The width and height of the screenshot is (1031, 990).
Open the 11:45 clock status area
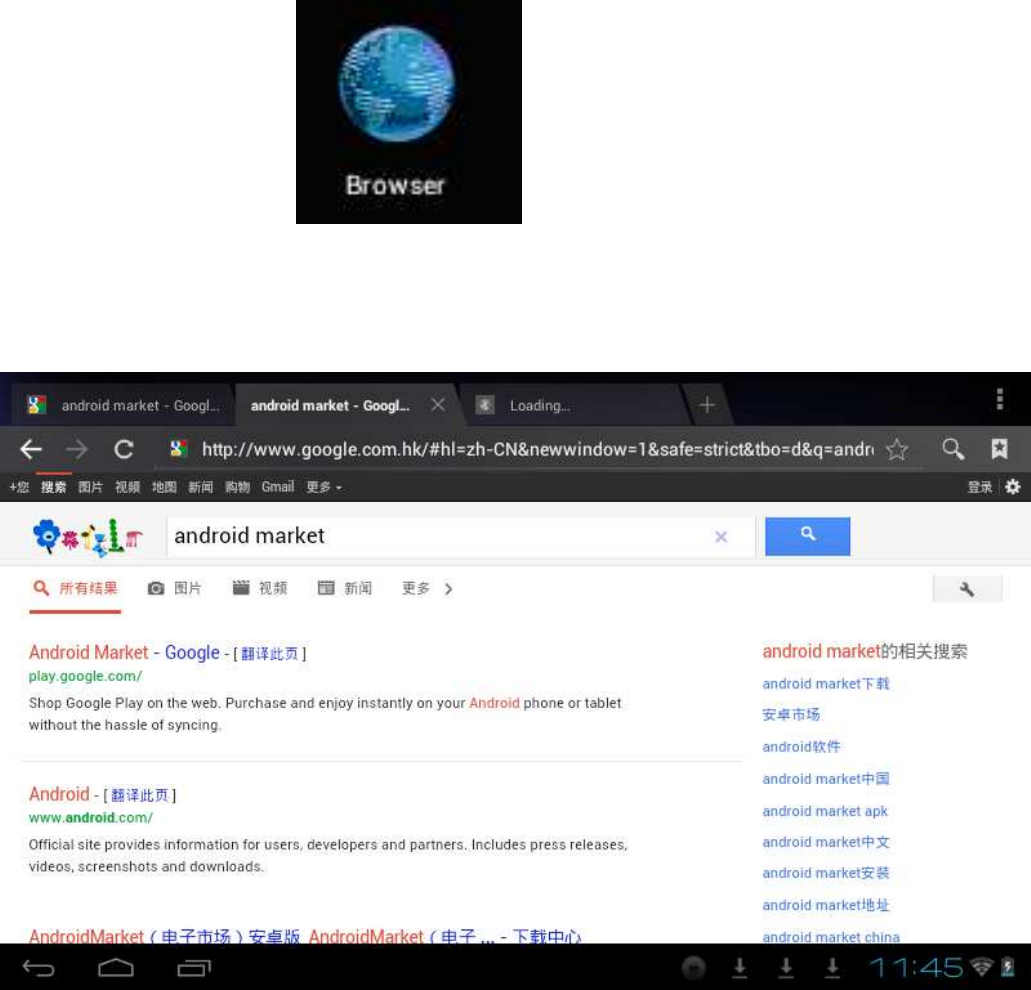click(915, 968)
